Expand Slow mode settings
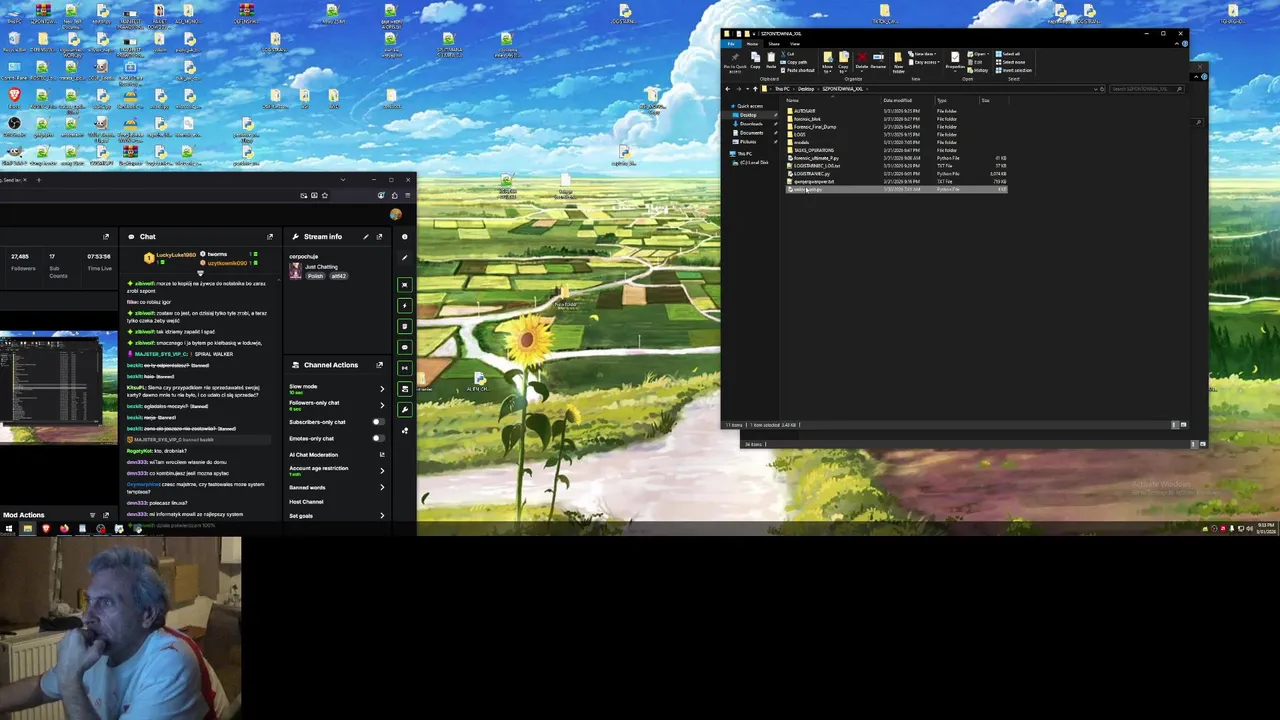The image size is (1280, 720). pyautogui.click(x=382, y=389)
